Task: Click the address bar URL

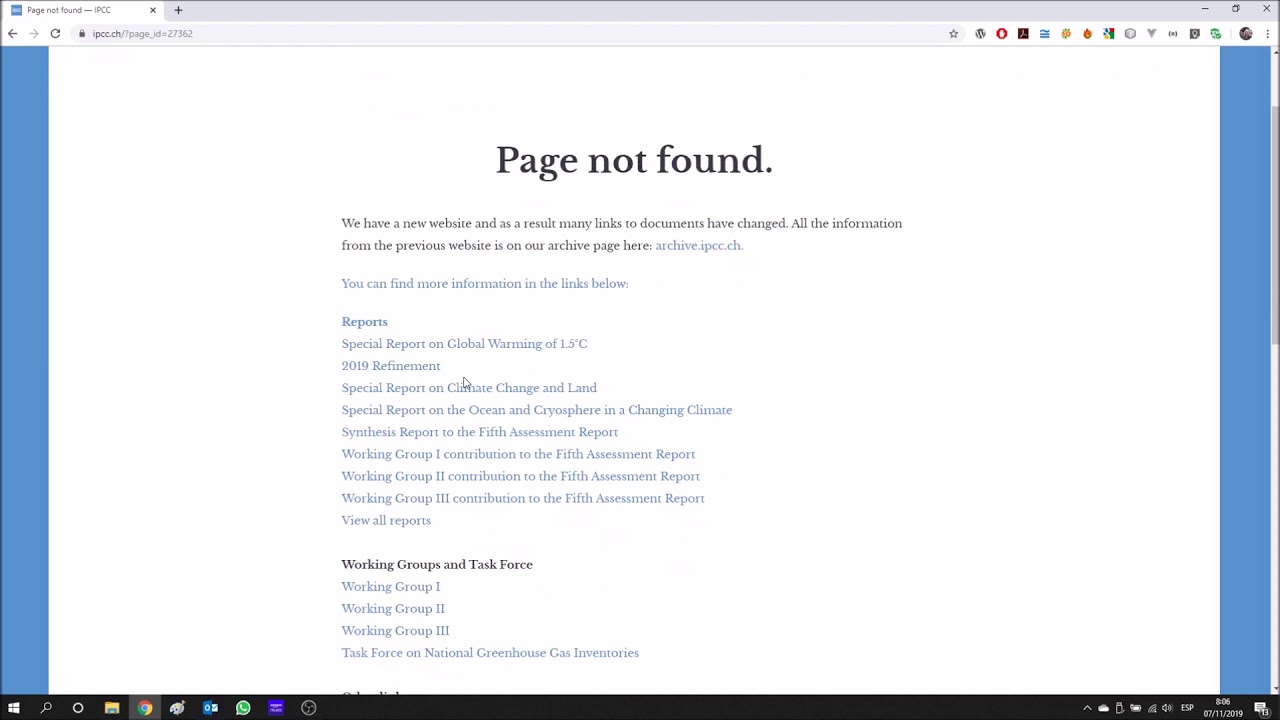Action: point(142,34)
